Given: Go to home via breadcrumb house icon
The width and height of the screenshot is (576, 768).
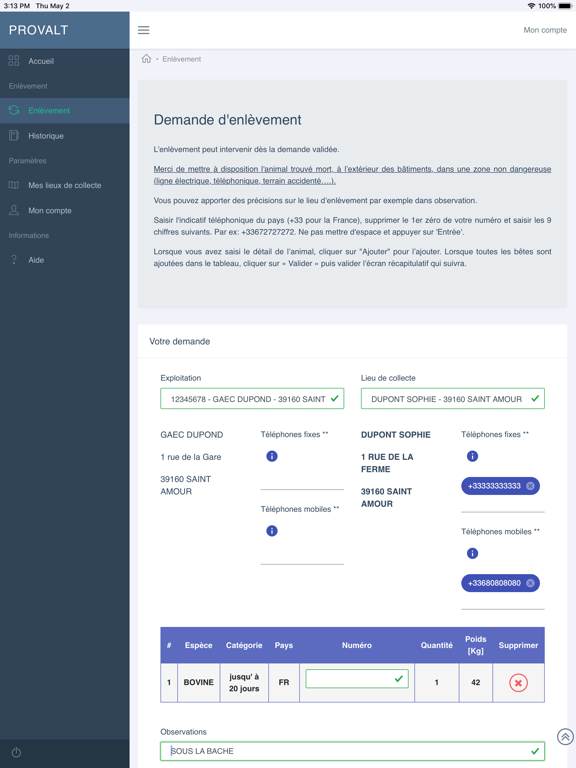Looking at the screenshot, I should click(x=146, y=59).
